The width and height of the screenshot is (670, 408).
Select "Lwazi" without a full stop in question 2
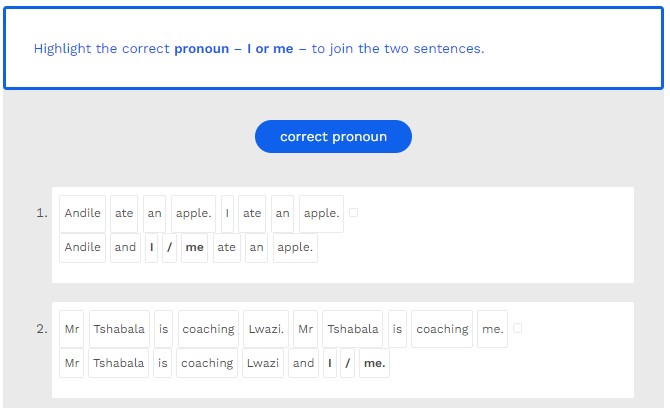pos(264,364)
